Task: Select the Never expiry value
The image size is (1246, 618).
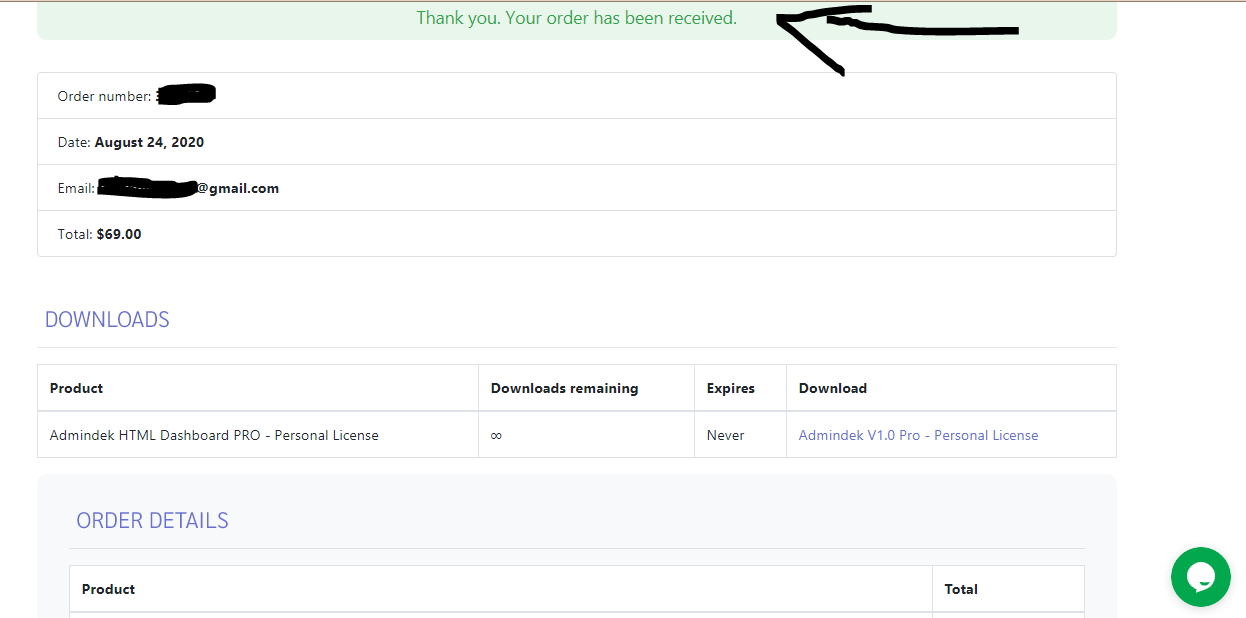Action: (726, 435)
